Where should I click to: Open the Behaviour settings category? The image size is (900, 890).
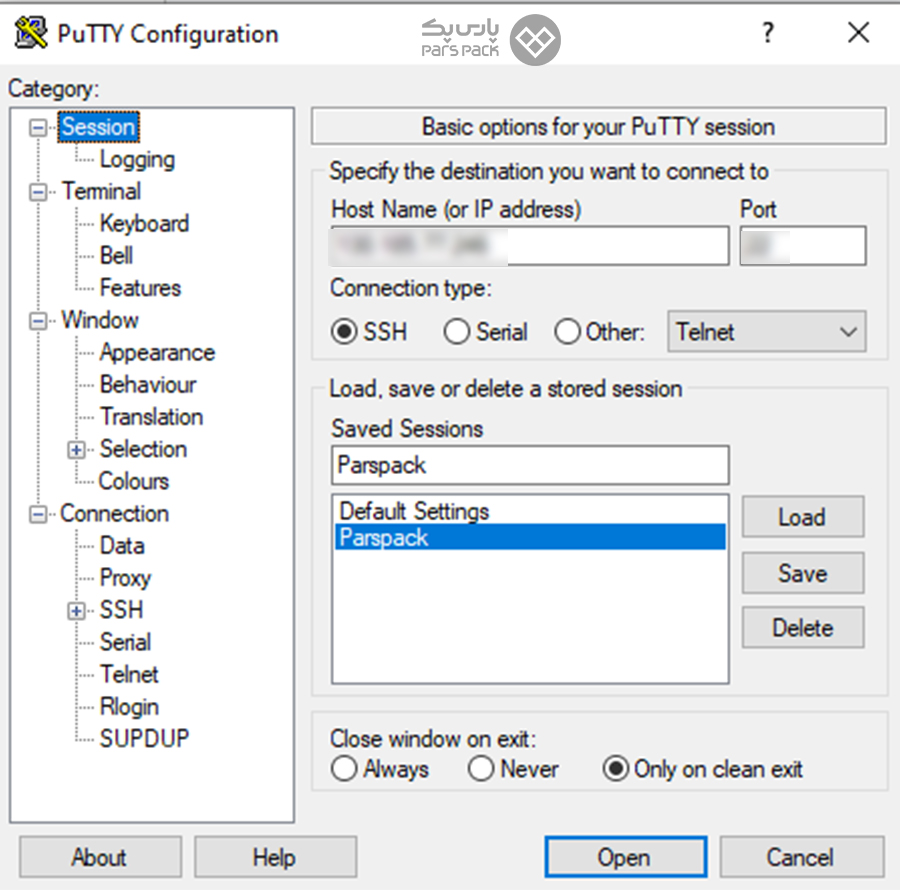coord(148,385)
